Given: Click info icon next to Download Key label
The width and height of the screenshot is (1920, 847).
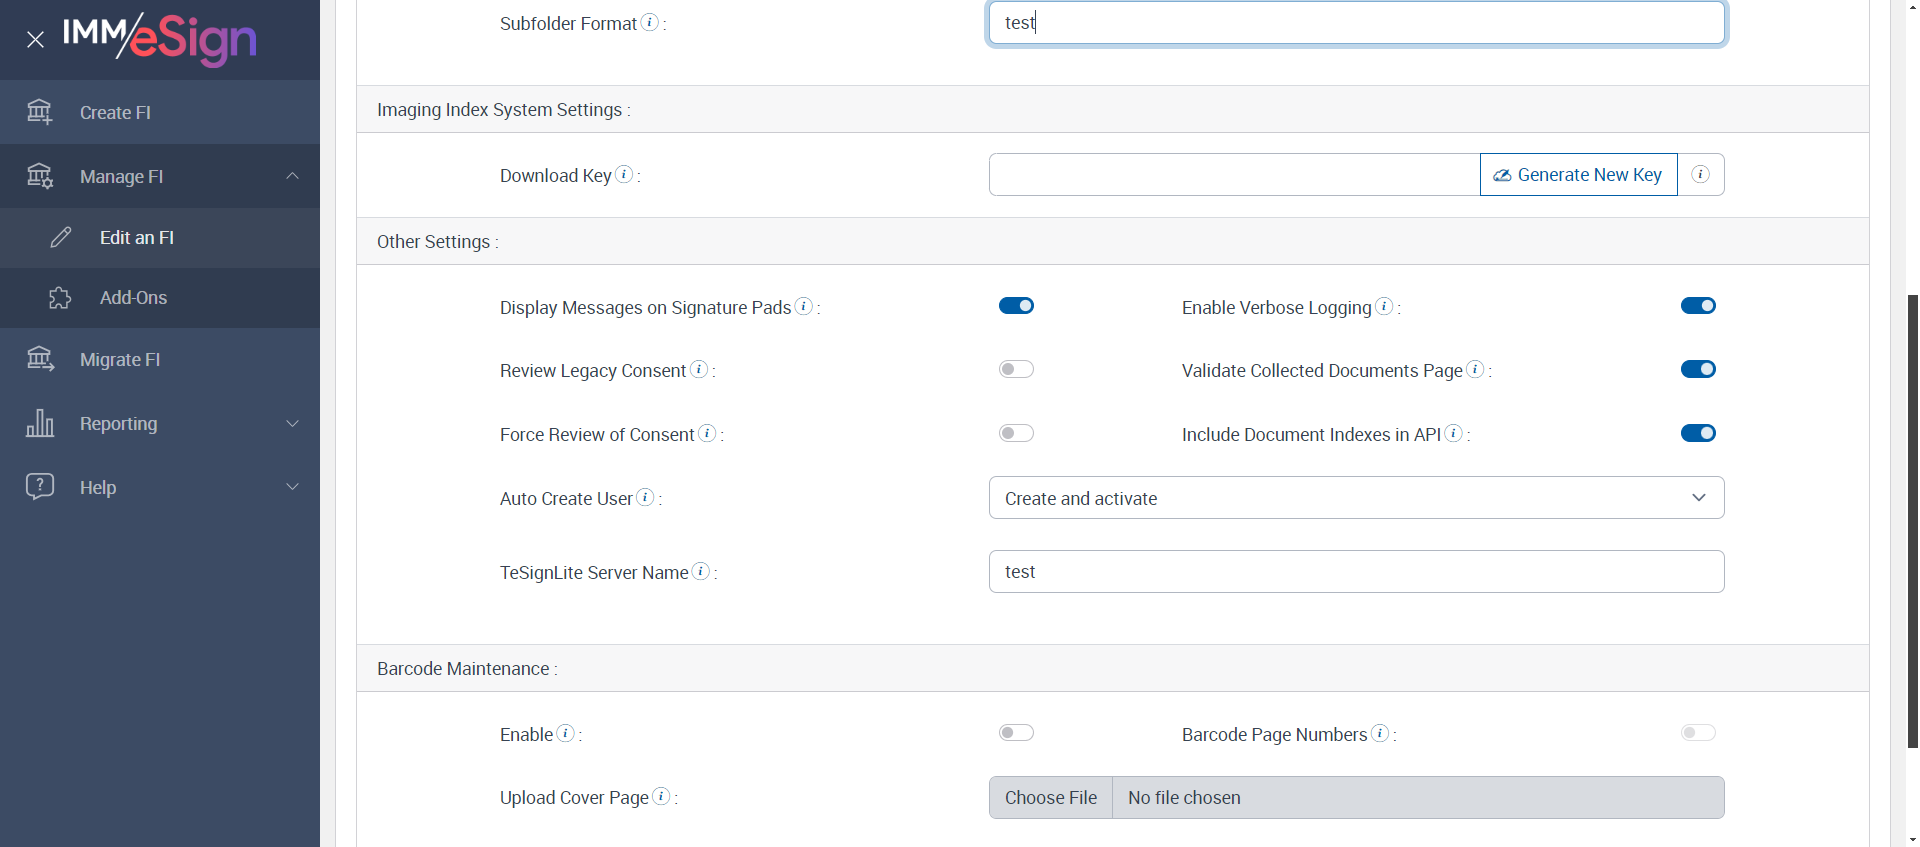Looking at the screenshot, I should pyautogui.click(x=624, y=174).
